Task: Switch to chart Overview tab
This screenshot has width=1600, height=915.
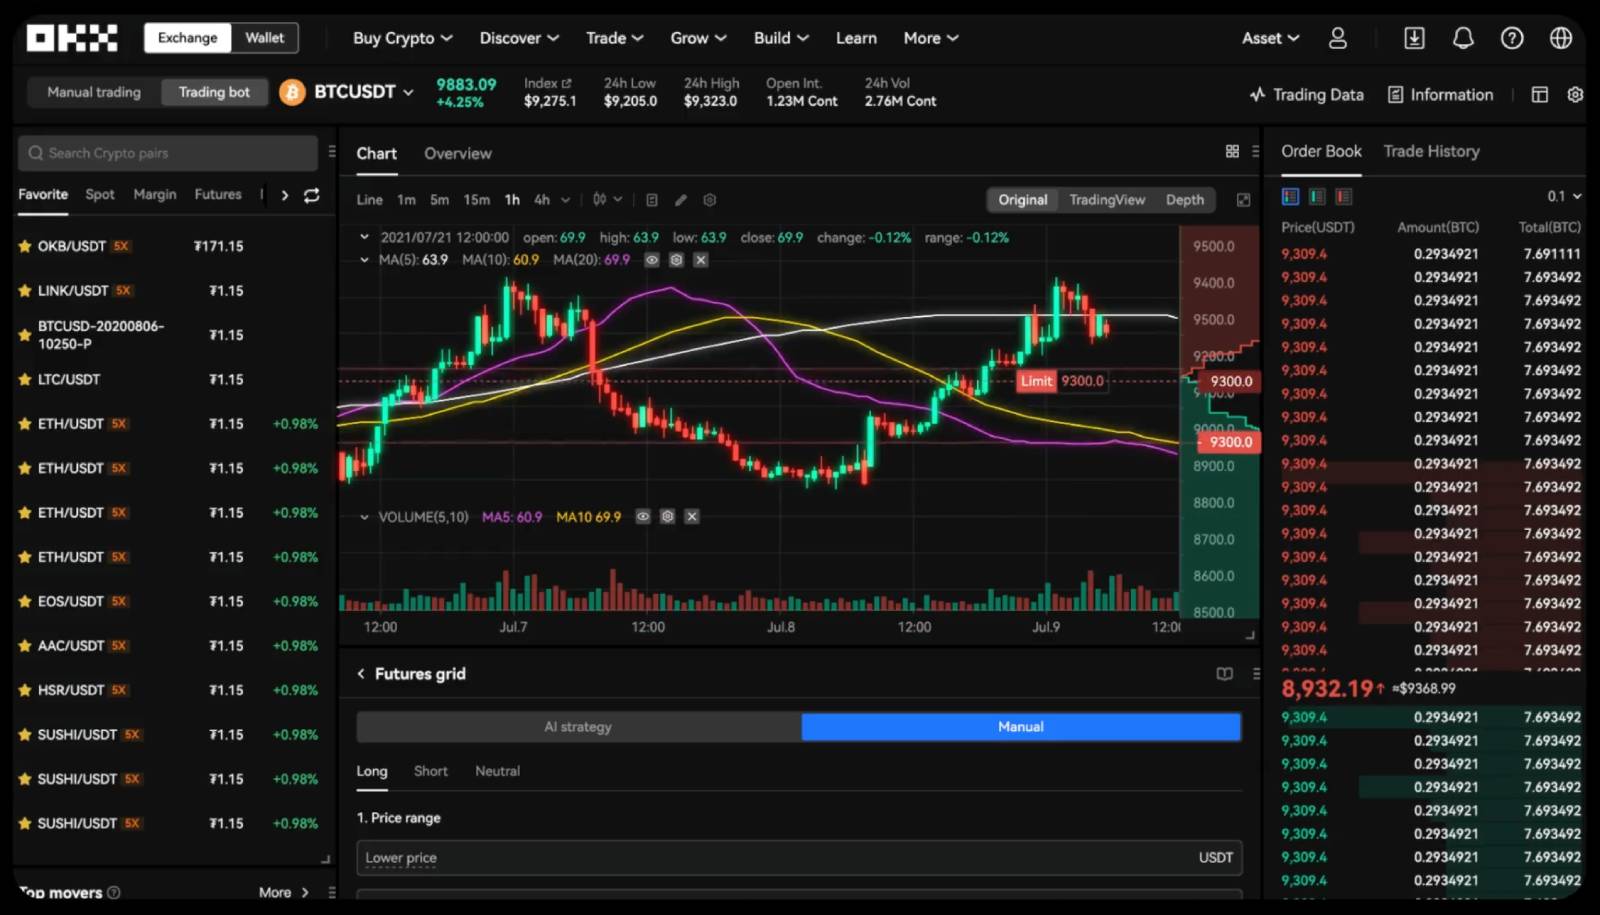Action: [458, 153]
